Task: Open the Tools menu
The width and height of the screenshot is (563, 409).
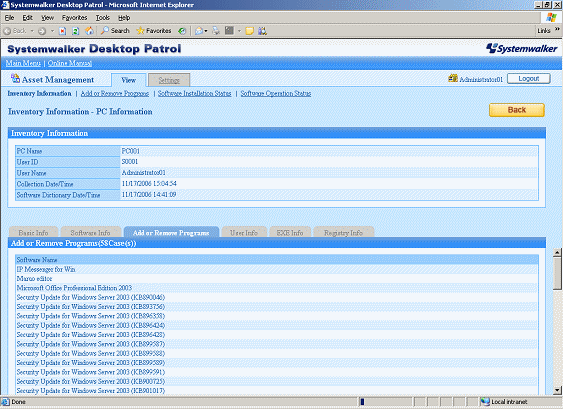Action: (x=103, y=18)
